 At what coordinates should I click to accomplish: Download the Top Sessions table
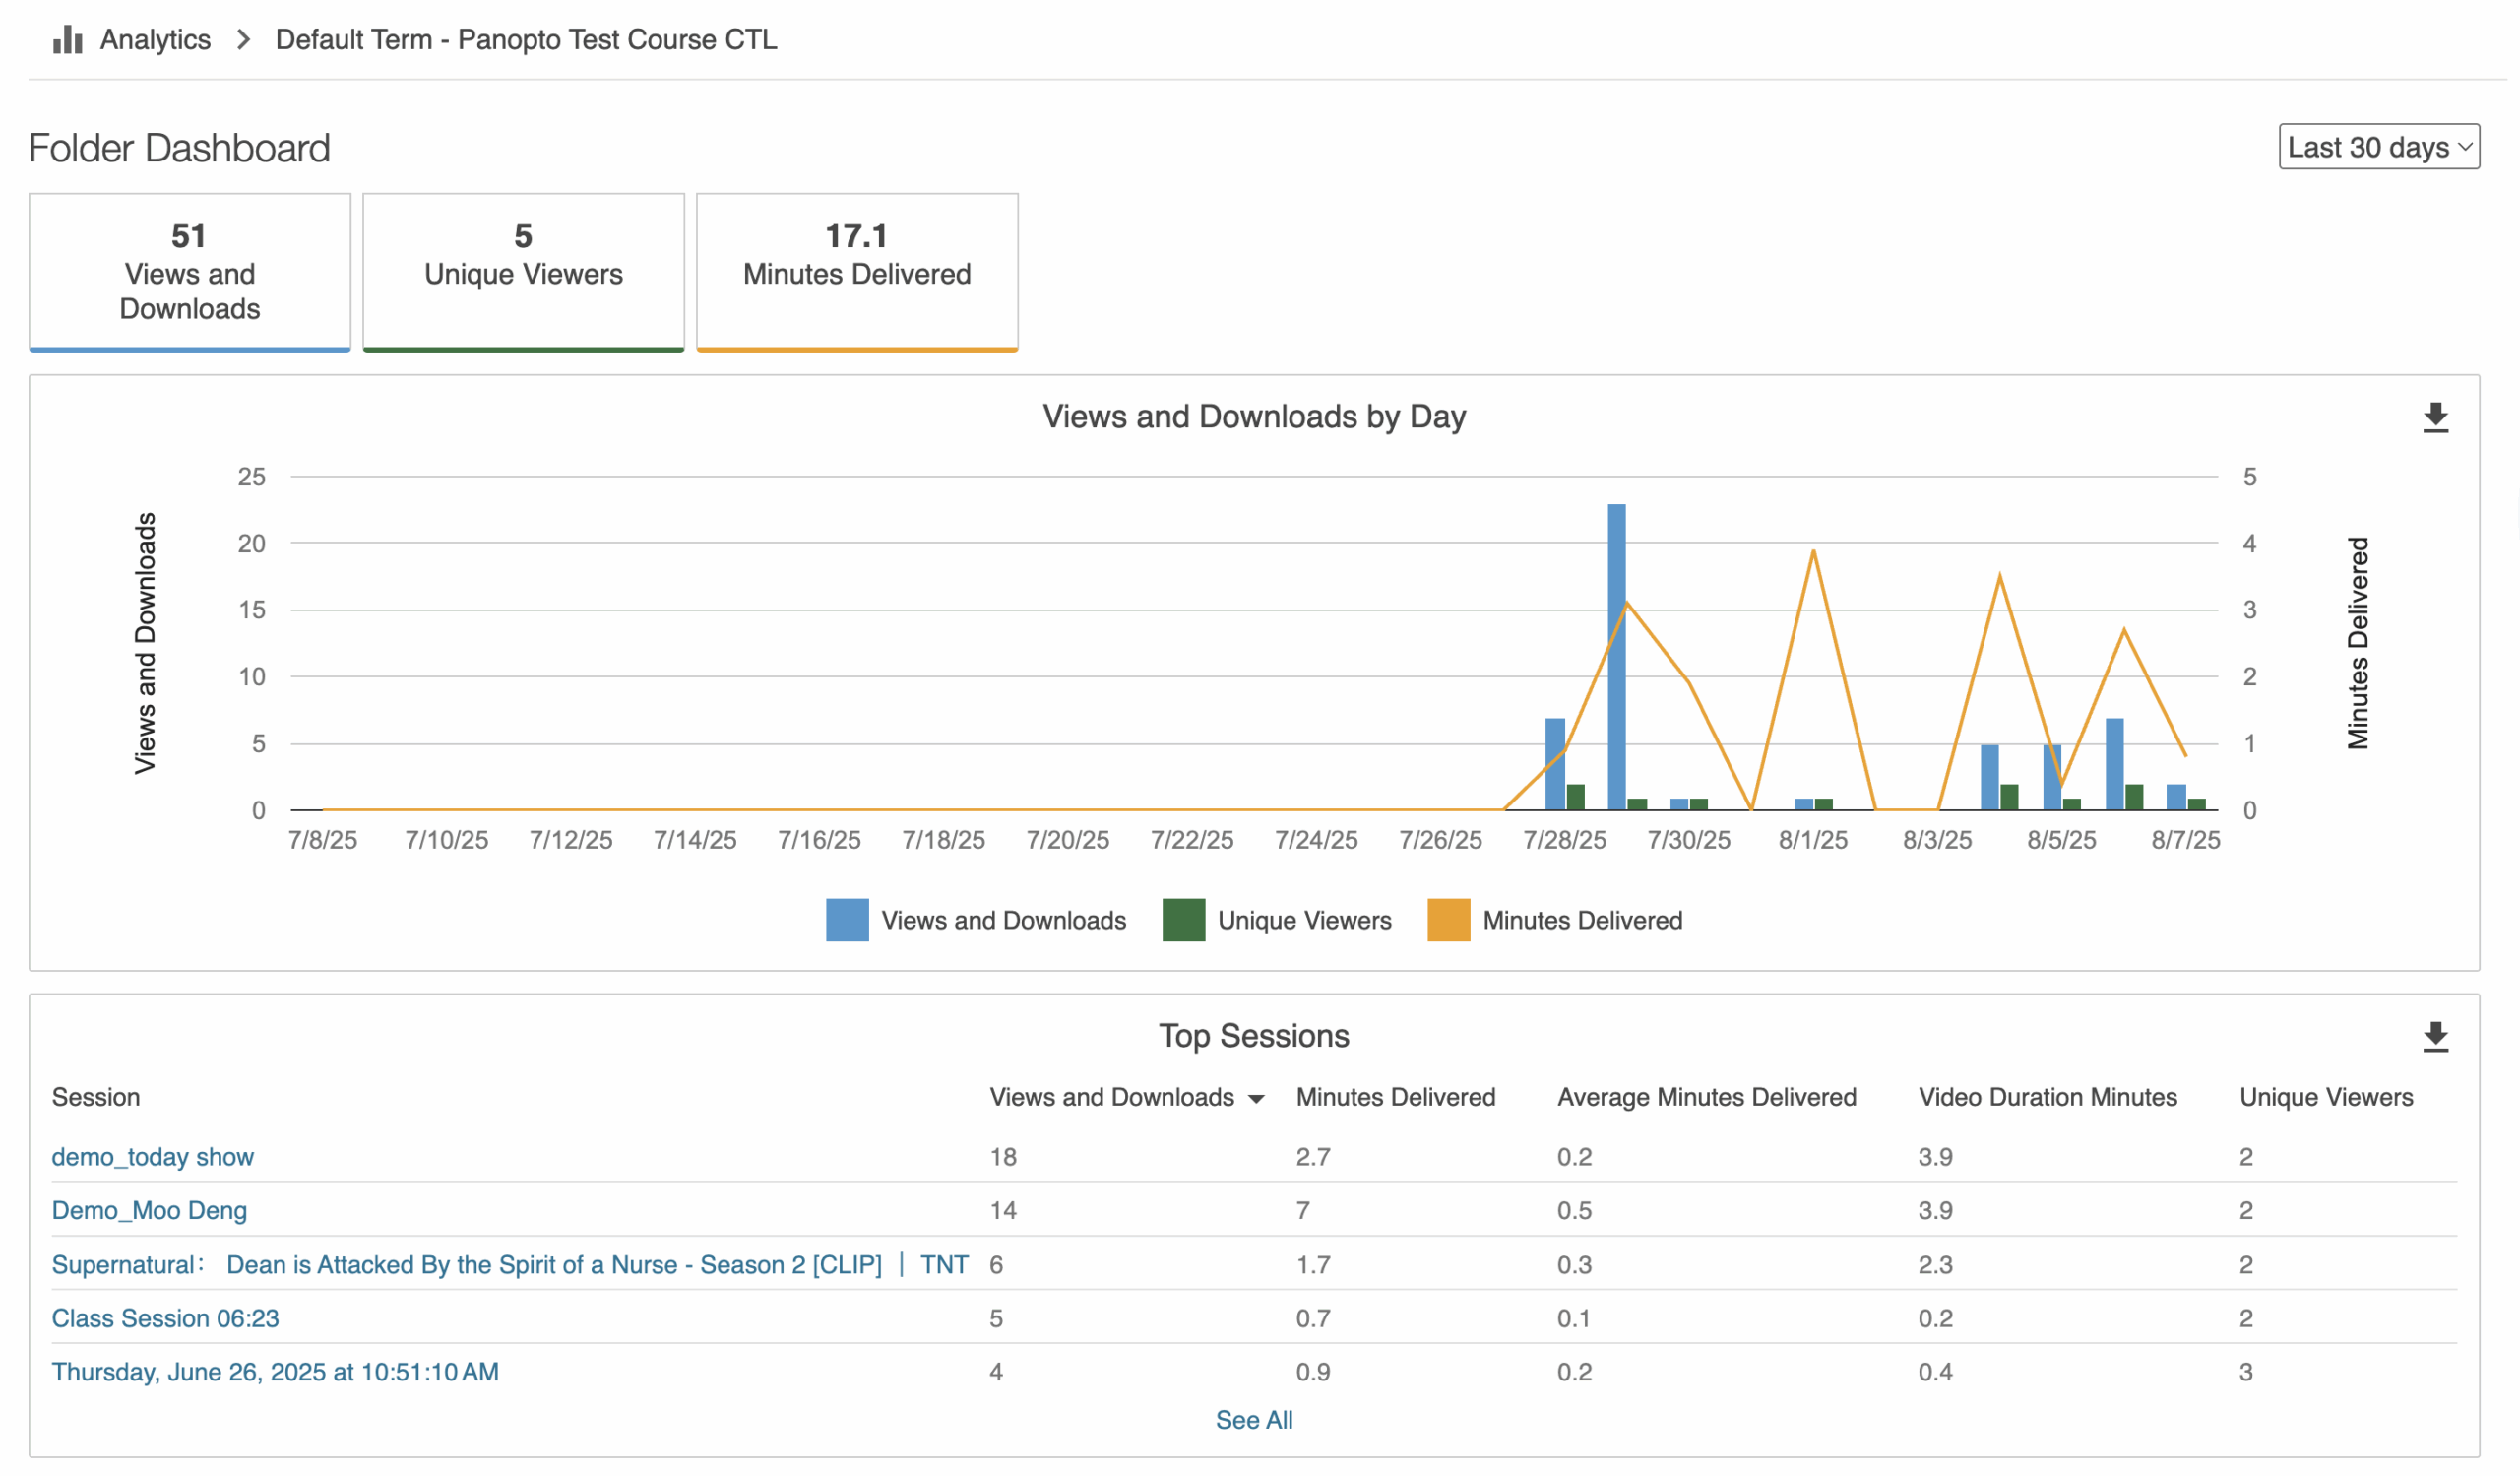[2435, 1037]
